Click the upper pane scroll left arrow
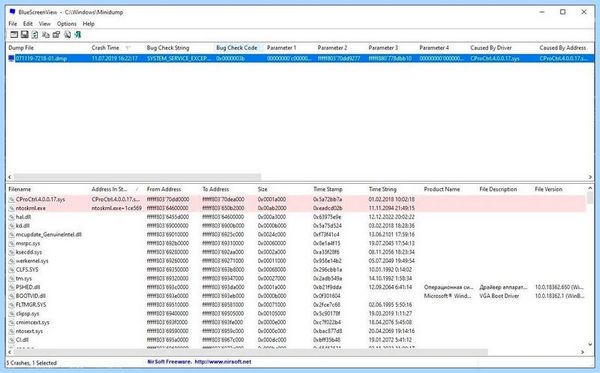The image size is (600, 373). 10,177
